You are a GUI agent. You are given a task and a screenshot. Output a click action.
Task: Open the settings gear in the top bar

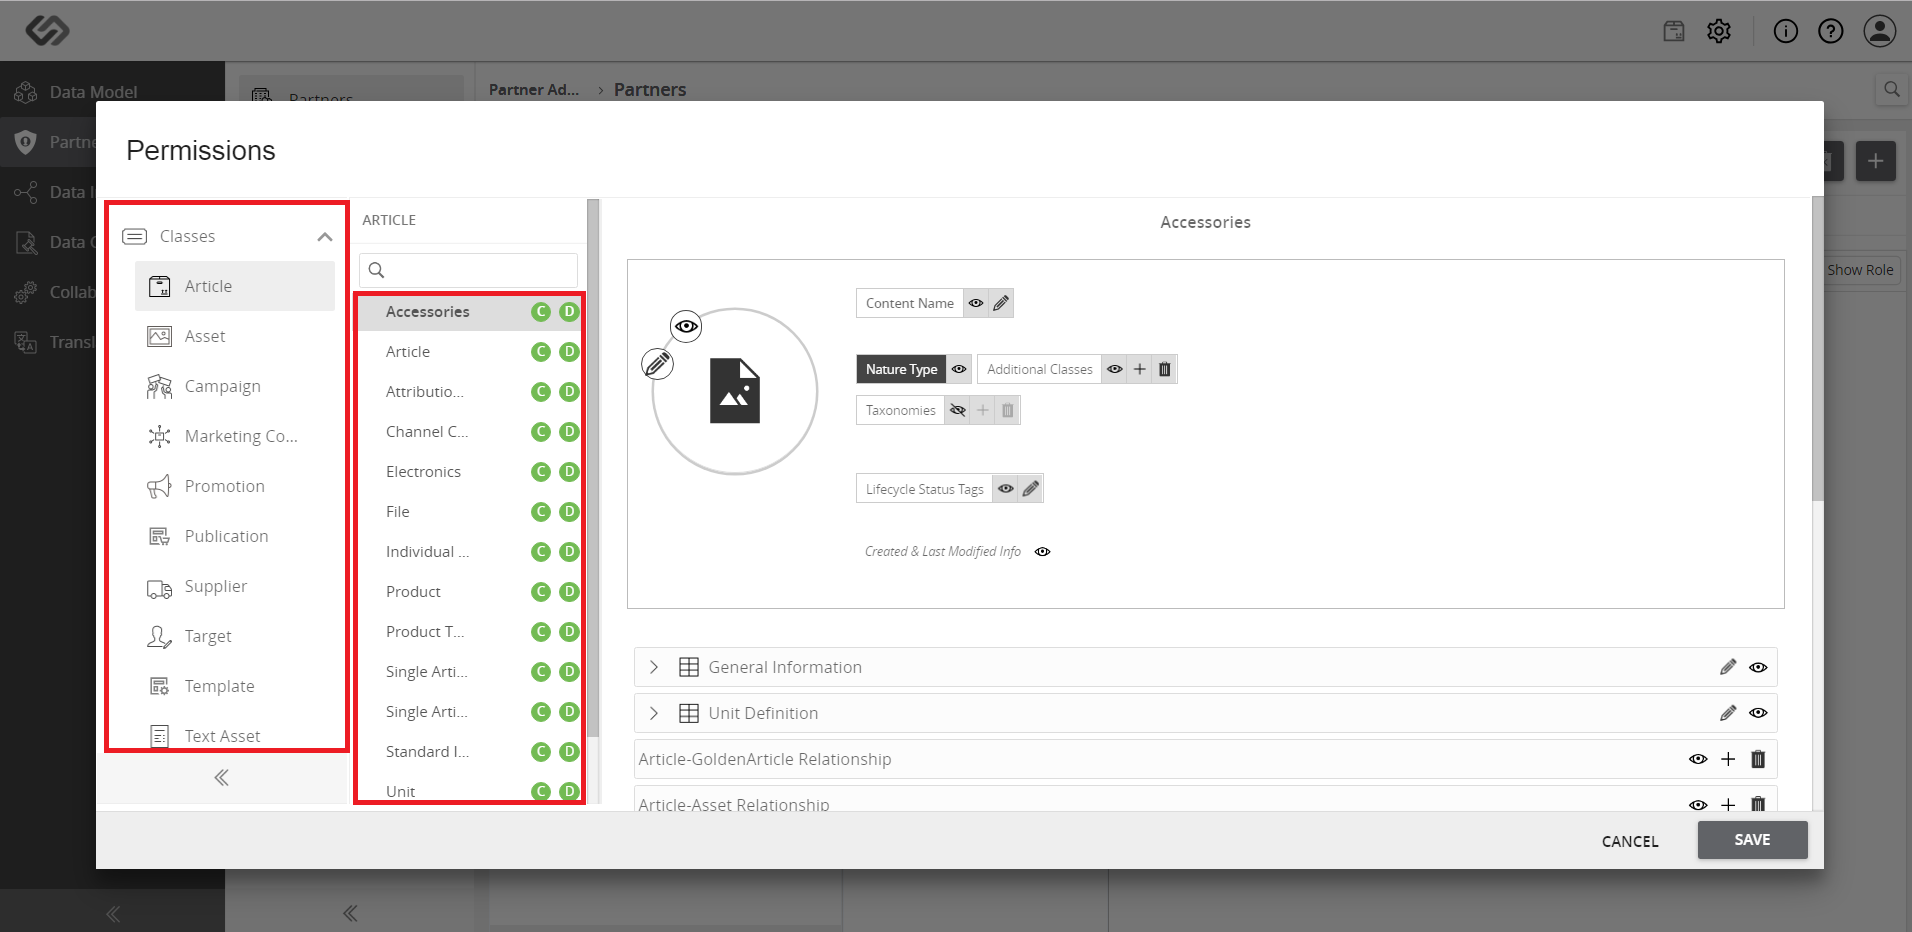[x=1719, y=31]
